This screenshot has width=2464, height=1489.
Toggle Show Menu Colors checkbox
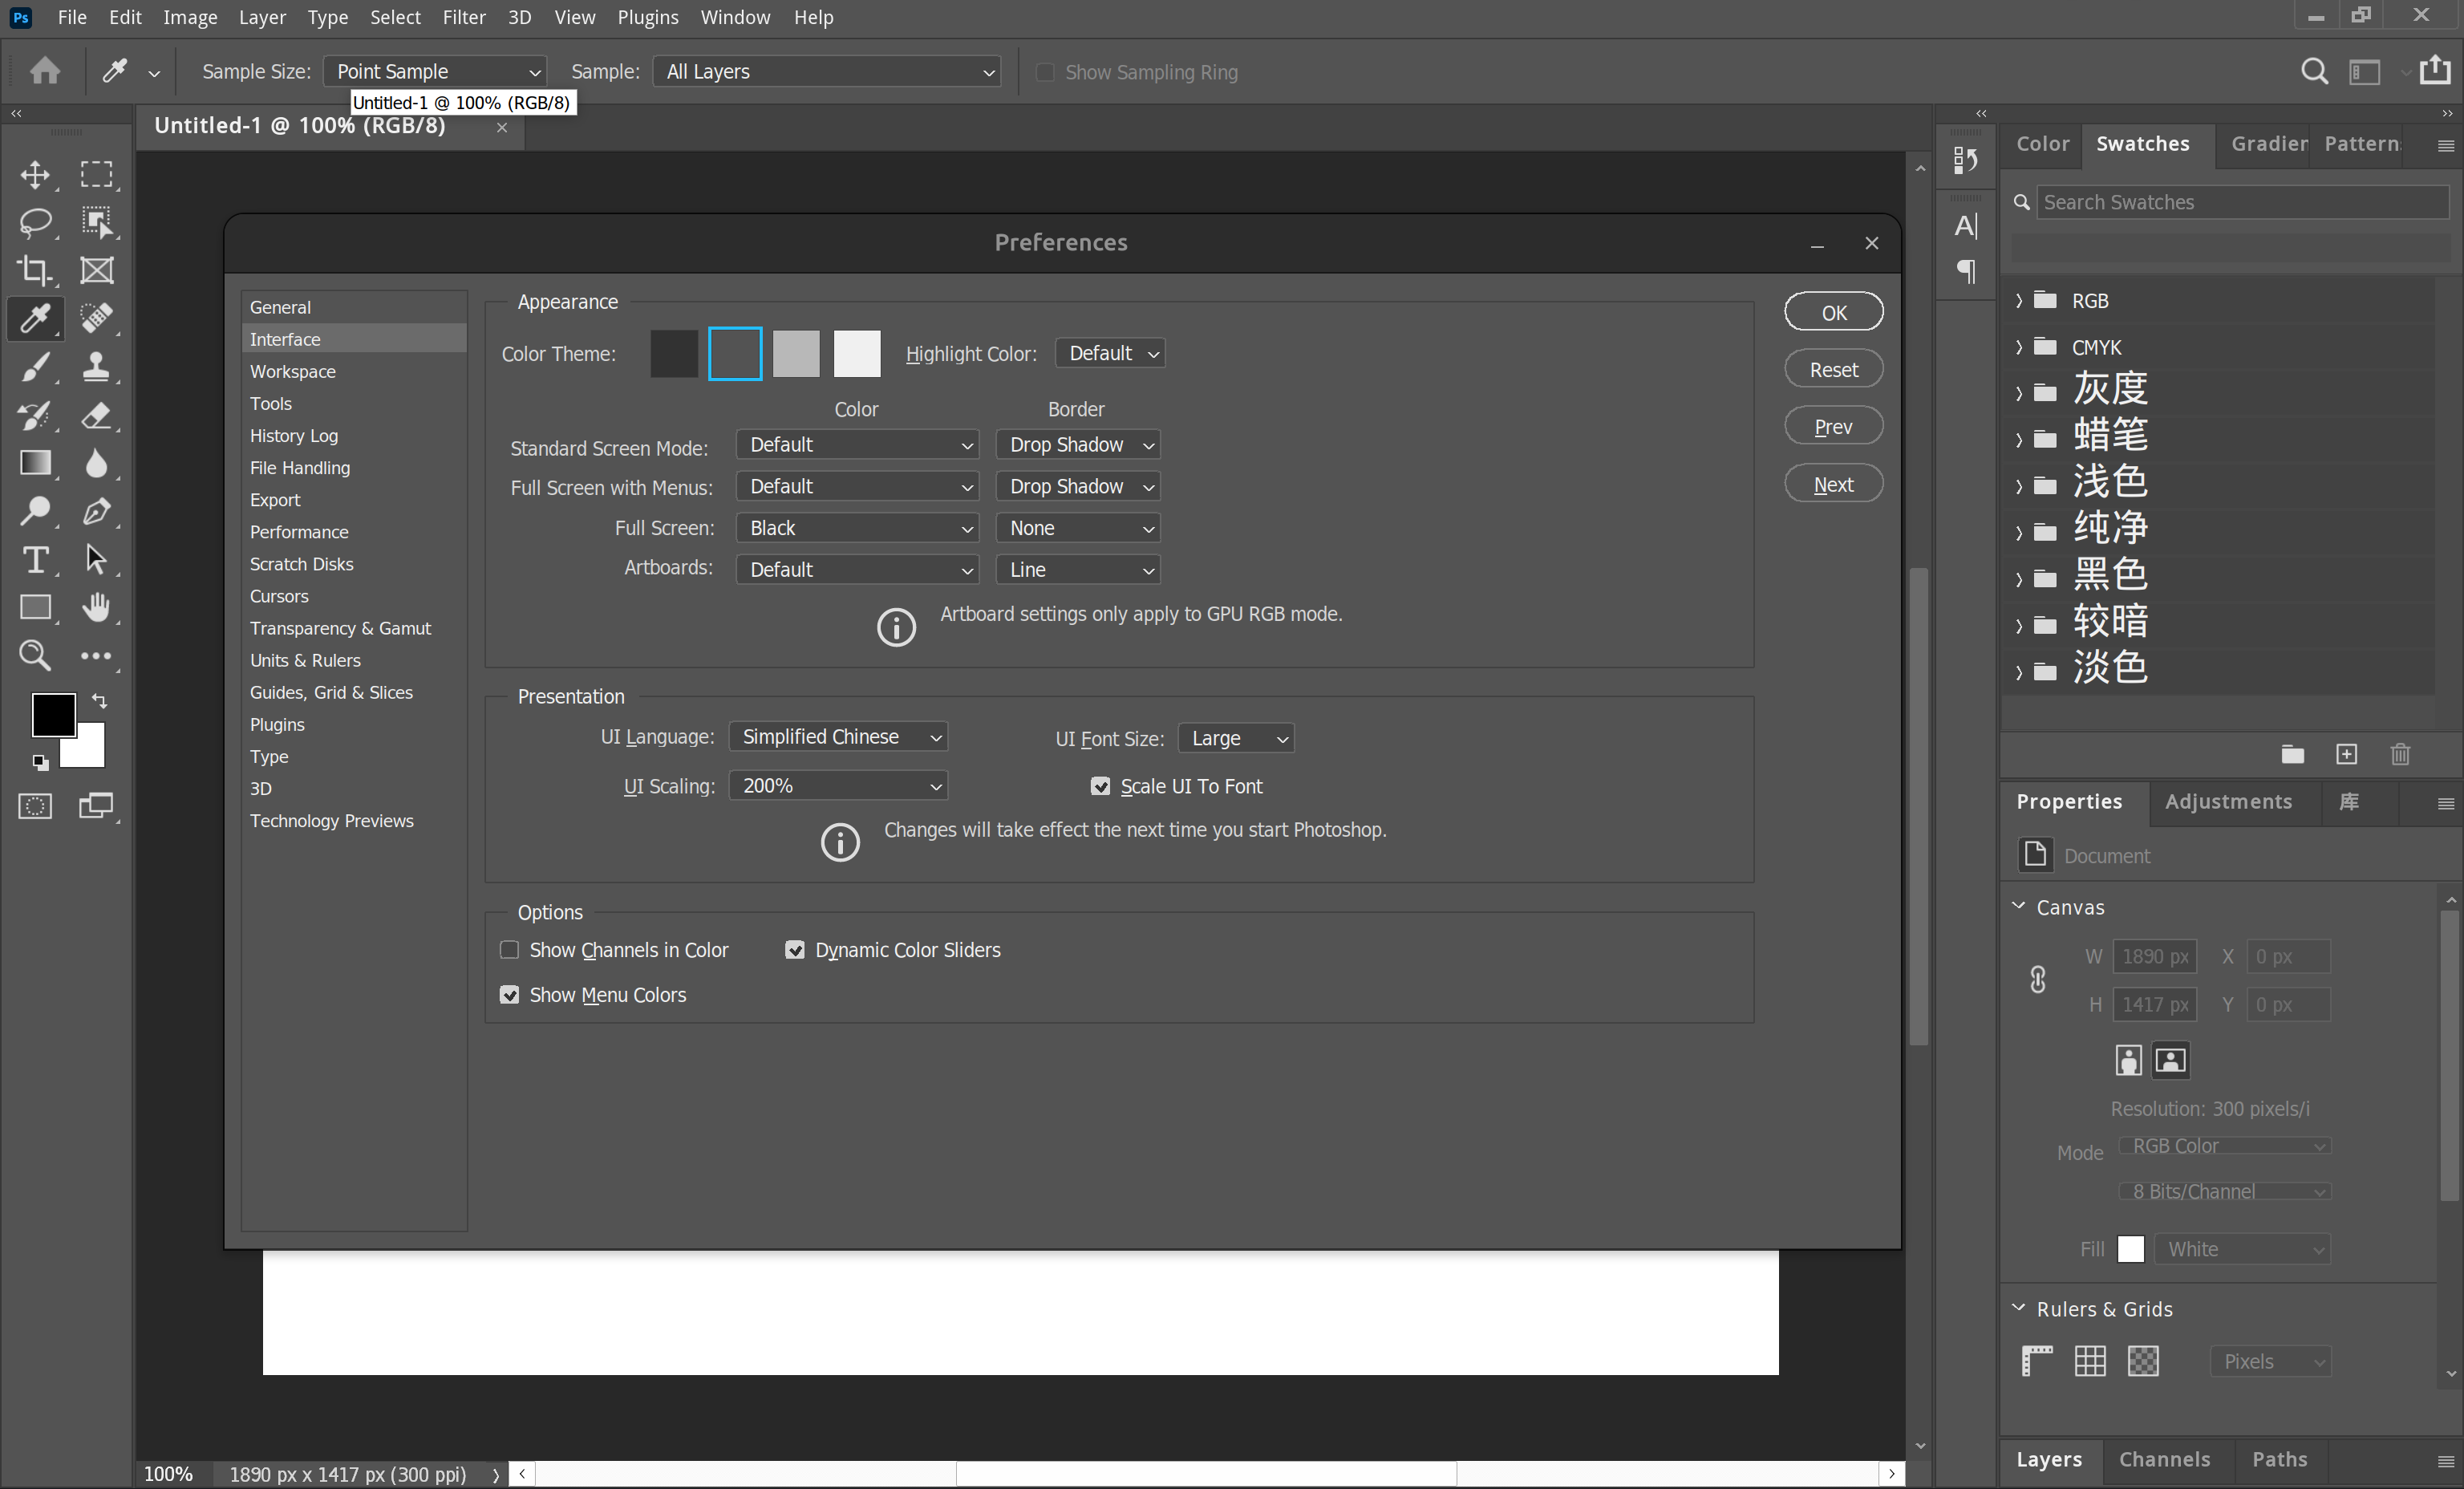coord(509,995)
